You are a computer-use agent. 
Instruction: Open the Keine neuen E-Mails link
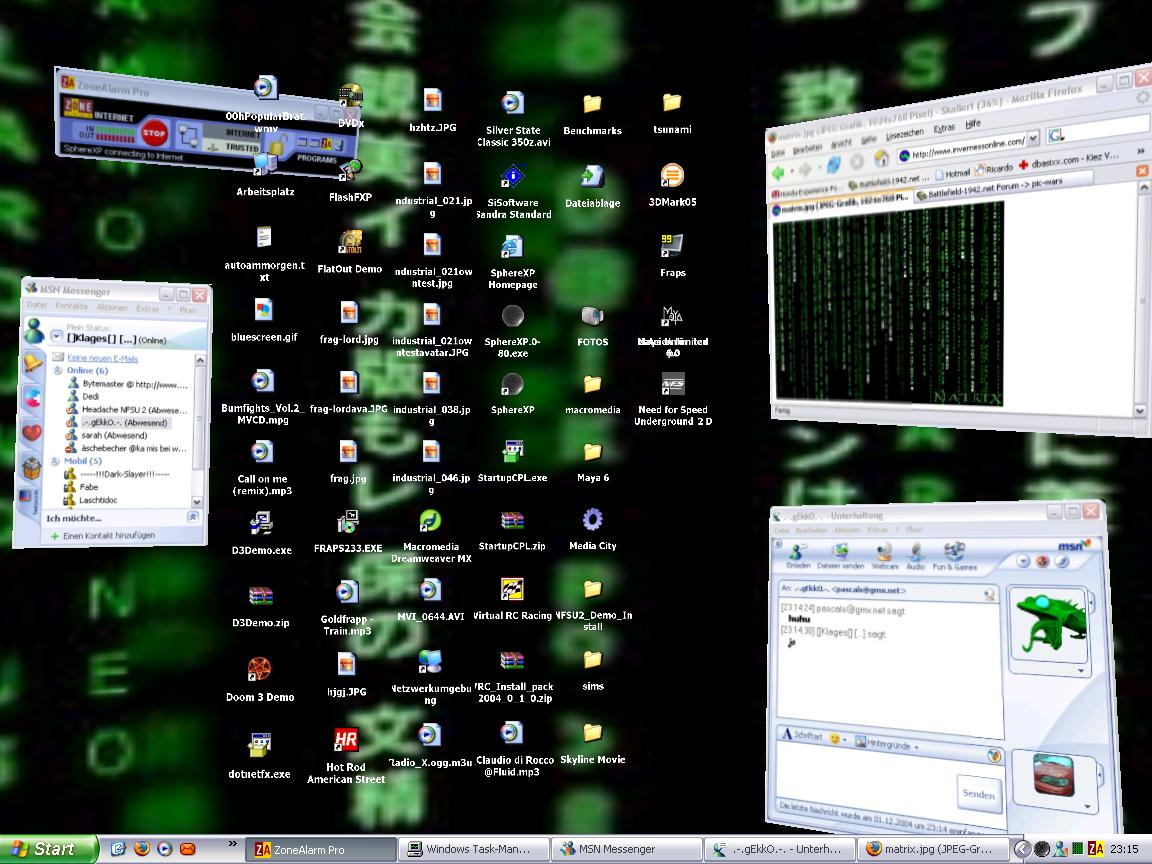pos(102,358)
